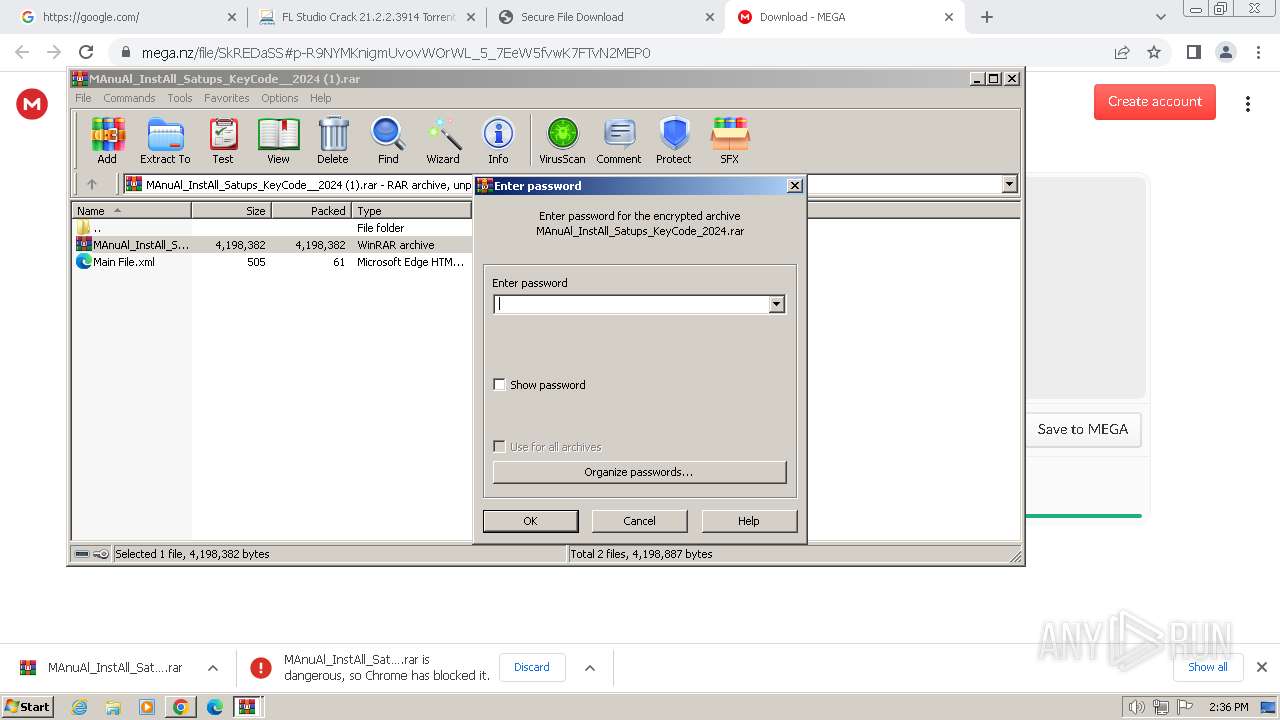The height and width of the screenshot is (720, 1280).
Task: Click the Windows Start button
Action: click(28, 707)
